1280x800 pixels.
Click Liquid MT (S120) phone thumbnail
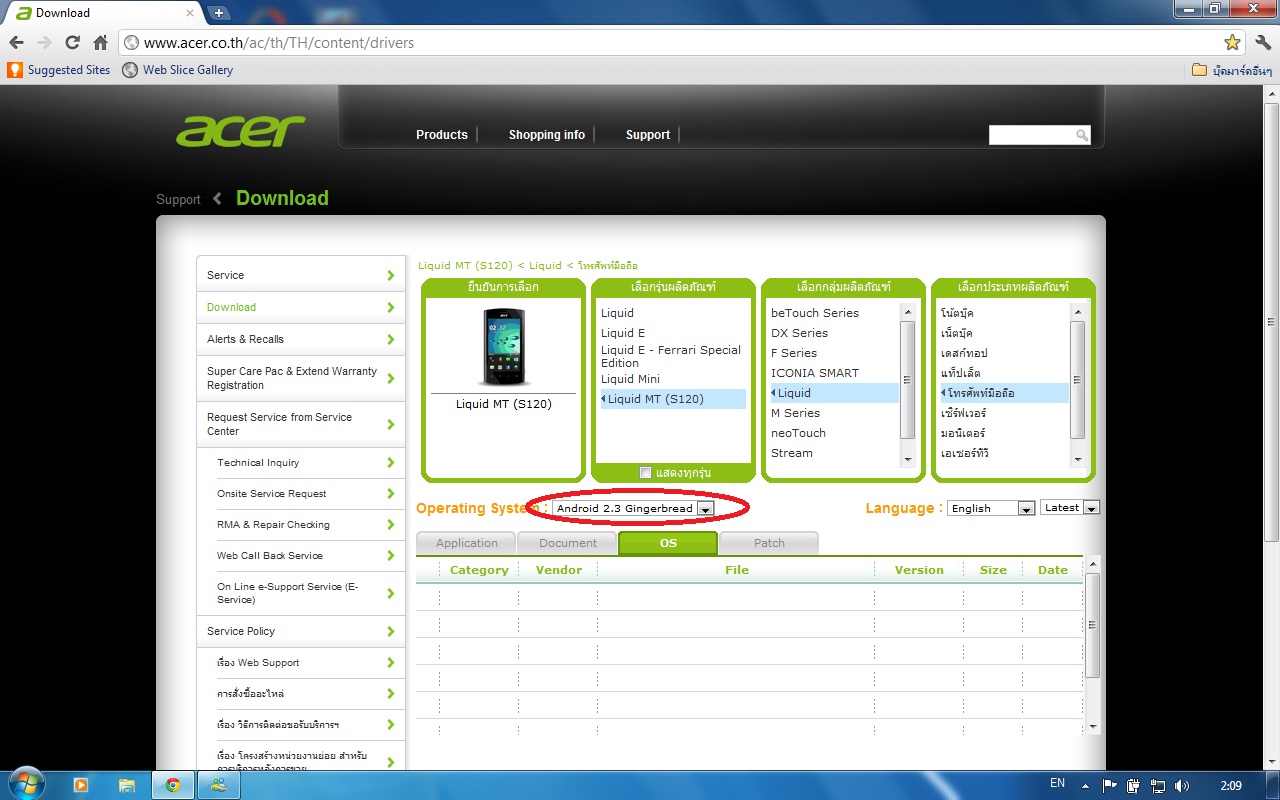tap(503, 347)
